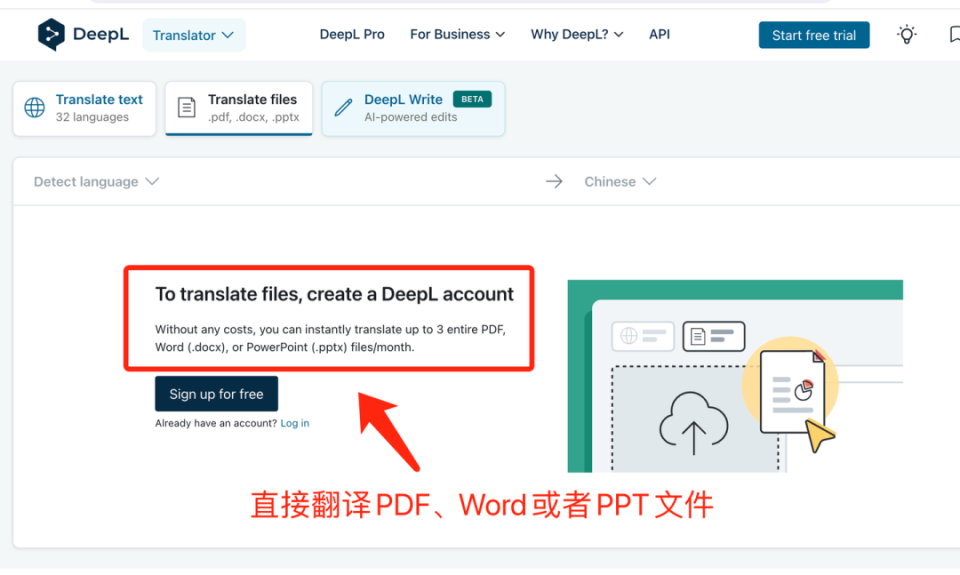This screenshot has width=960, height=575.
Task: Click the arrow between source and target languages
Action: click(x=554, y=181)
